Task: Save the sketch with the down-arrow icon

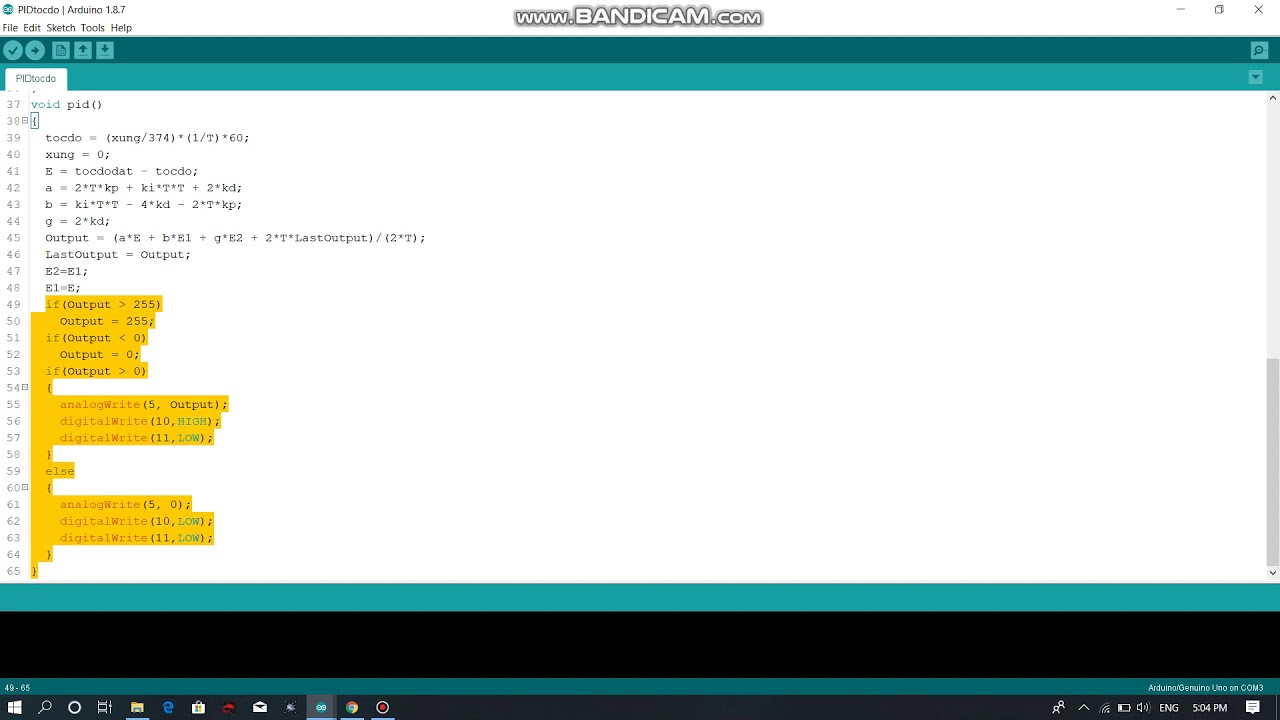Action: click(x=104, y=50)
